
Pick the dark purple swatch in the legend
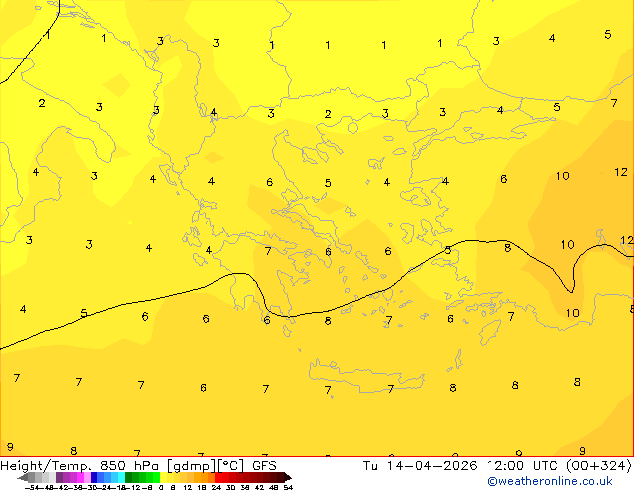click(59, 477)
